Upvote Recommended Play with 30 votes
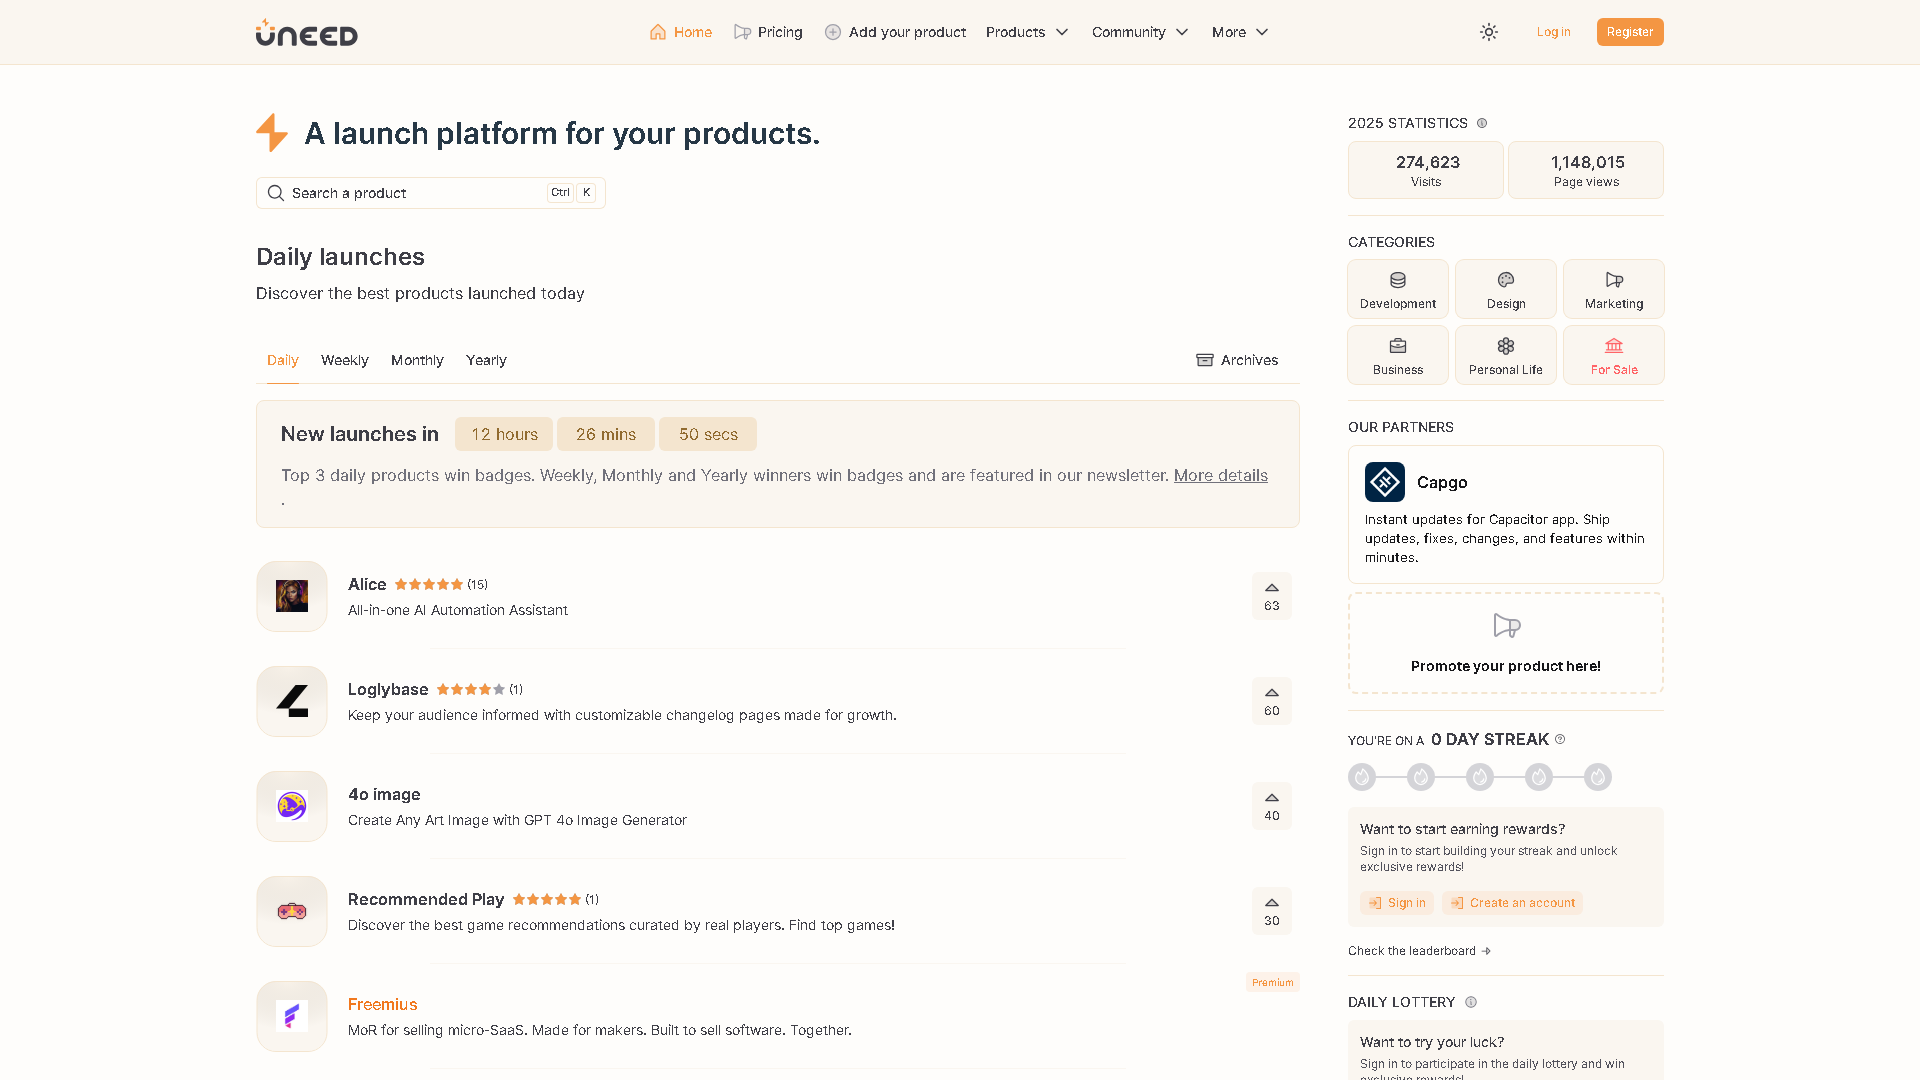 1272,911
